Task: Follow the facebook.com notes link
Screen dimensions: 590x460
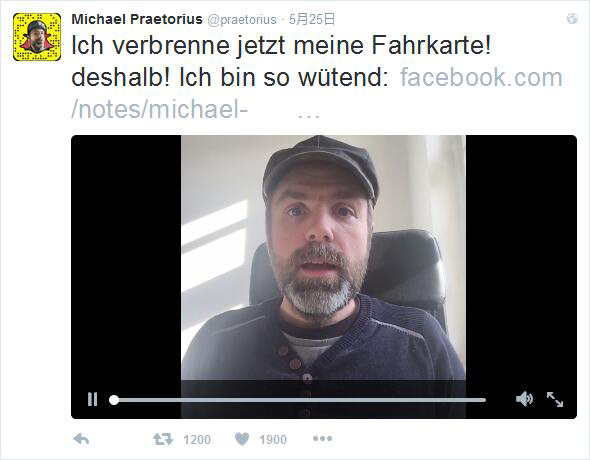Action: pos(481,77)
